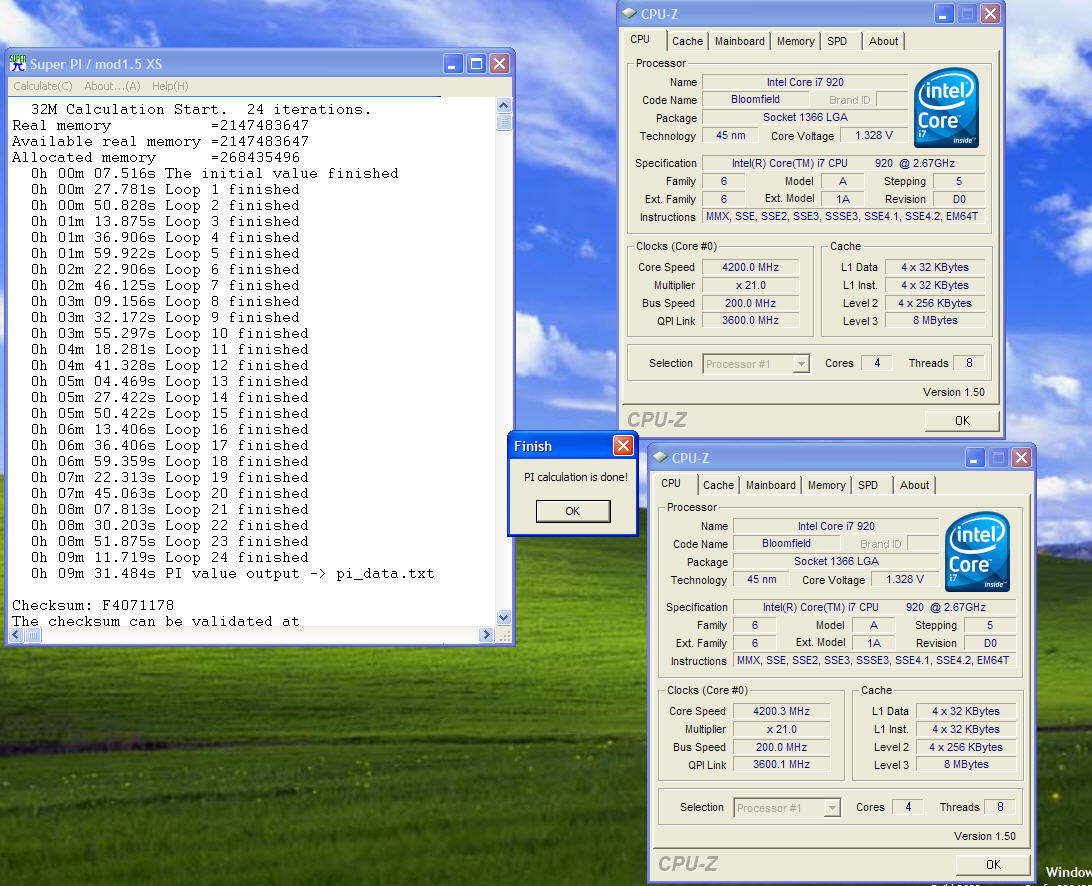1092x886 pixels.
Task: Click the Bloomfield code name in top CPU-Z
Action: (756, 100)
